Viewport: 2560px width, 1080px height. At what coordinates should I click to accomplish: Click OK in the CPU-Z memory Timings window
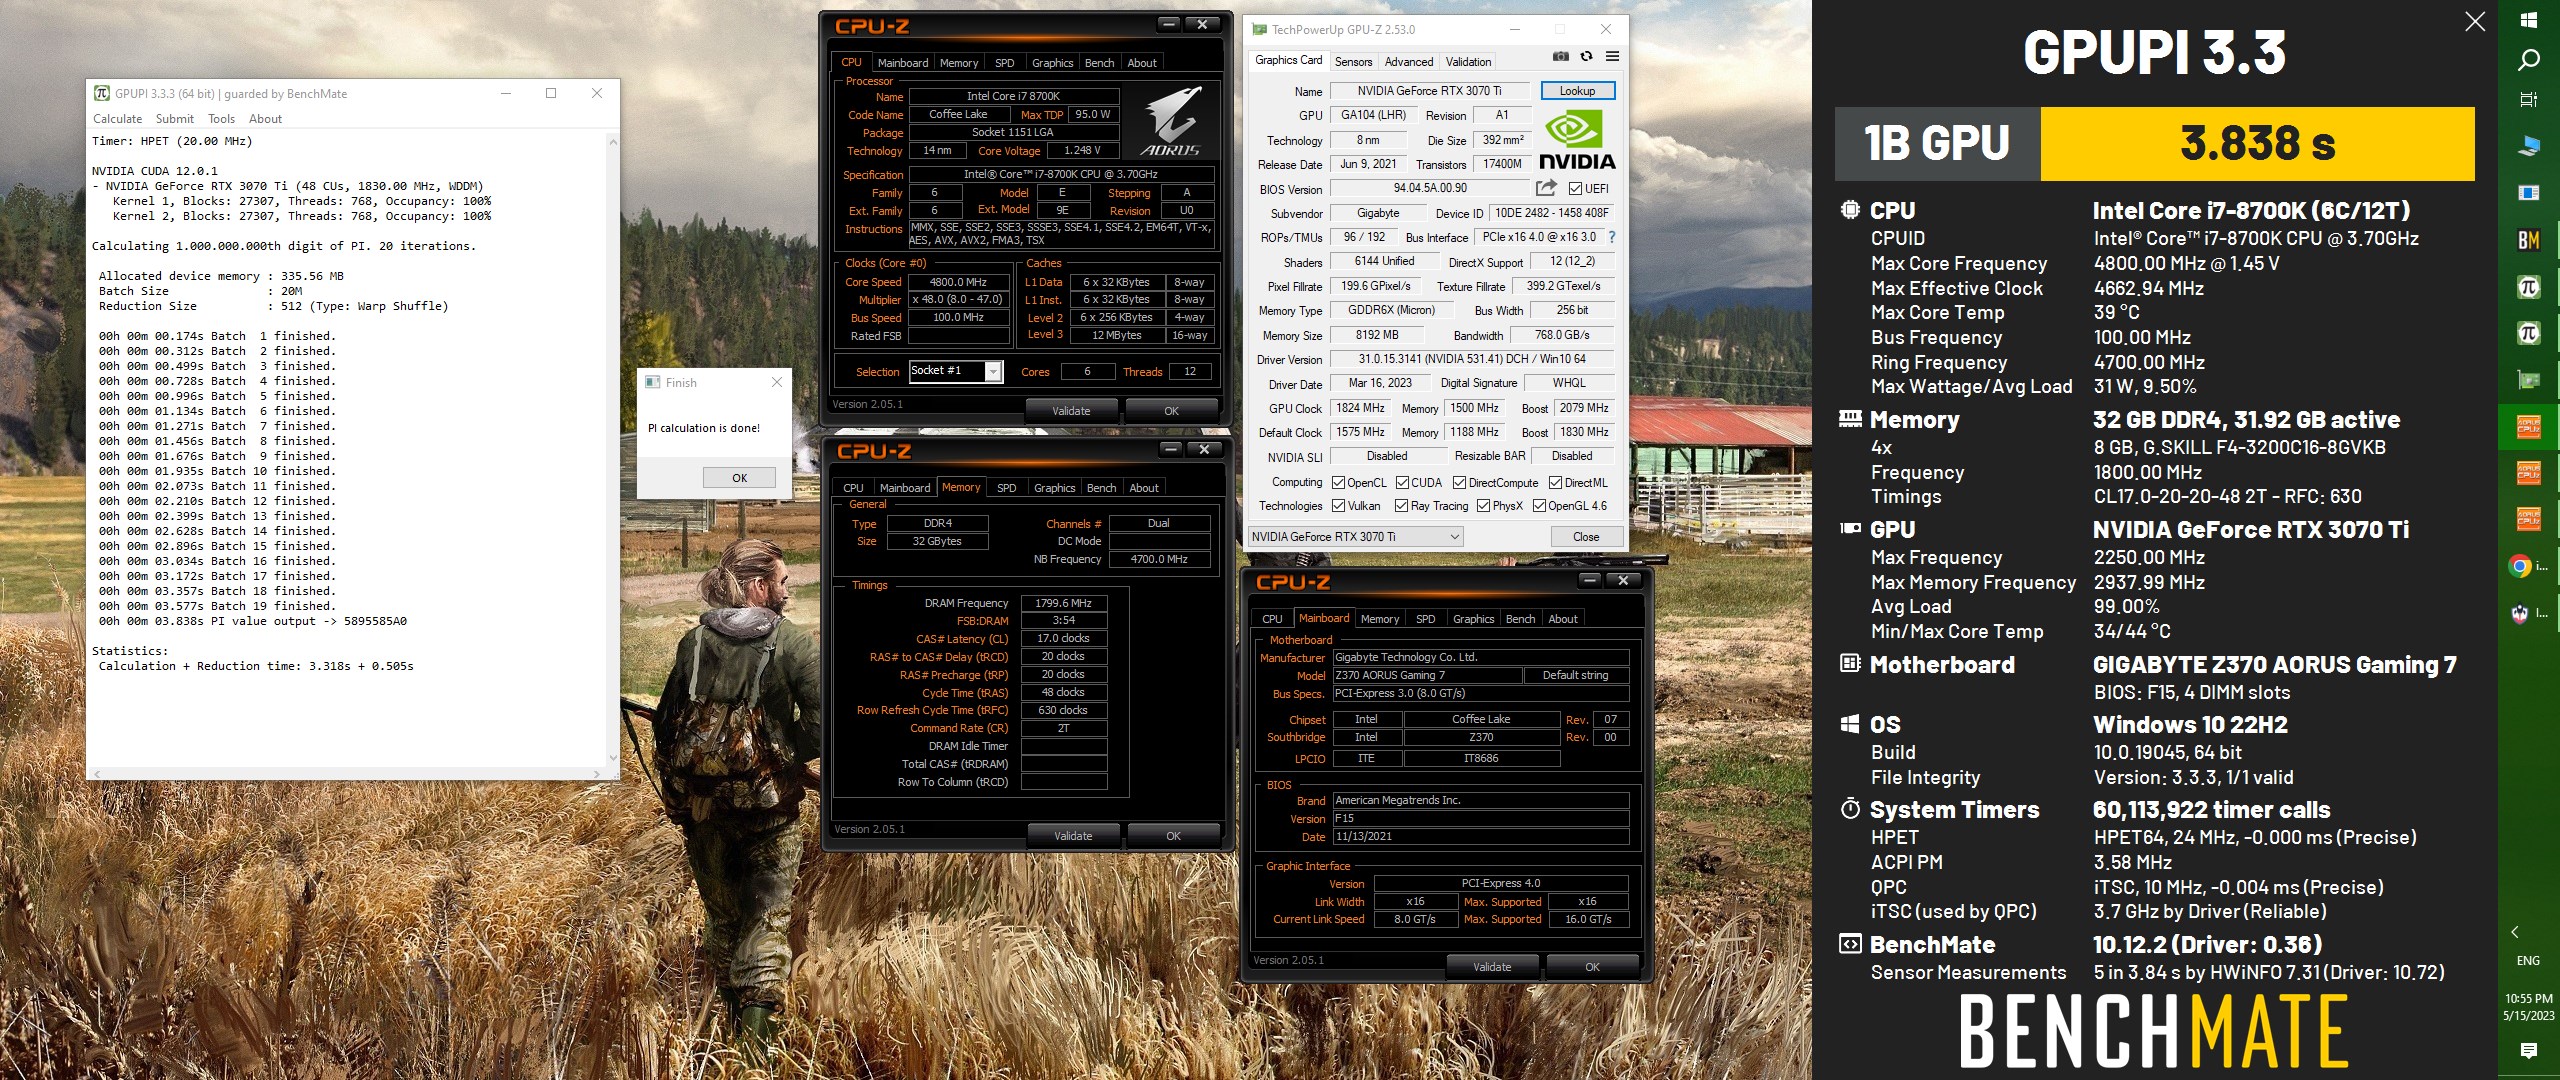pos(1173,836)
